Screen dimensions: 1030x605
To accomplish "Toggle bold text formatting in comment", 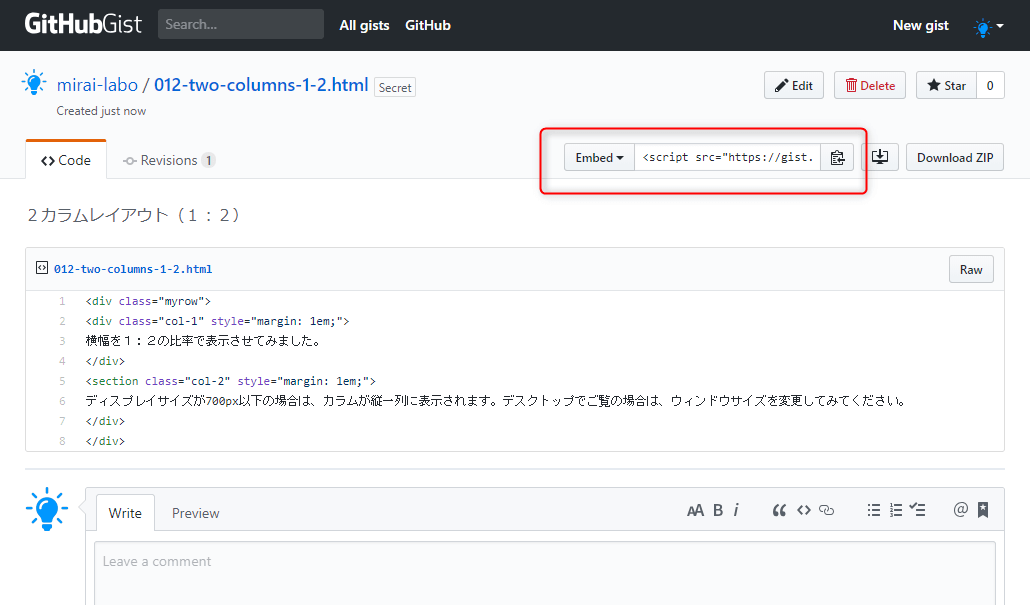I will point(718,510).
